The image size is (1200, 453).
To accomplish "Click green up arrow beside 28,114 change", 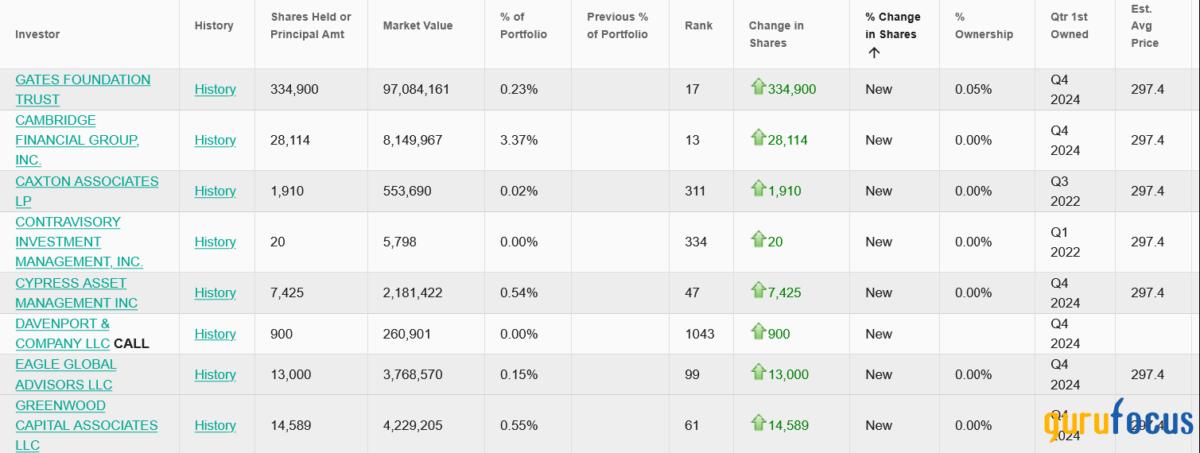I will pyautogui.click(x=758, y=138).
